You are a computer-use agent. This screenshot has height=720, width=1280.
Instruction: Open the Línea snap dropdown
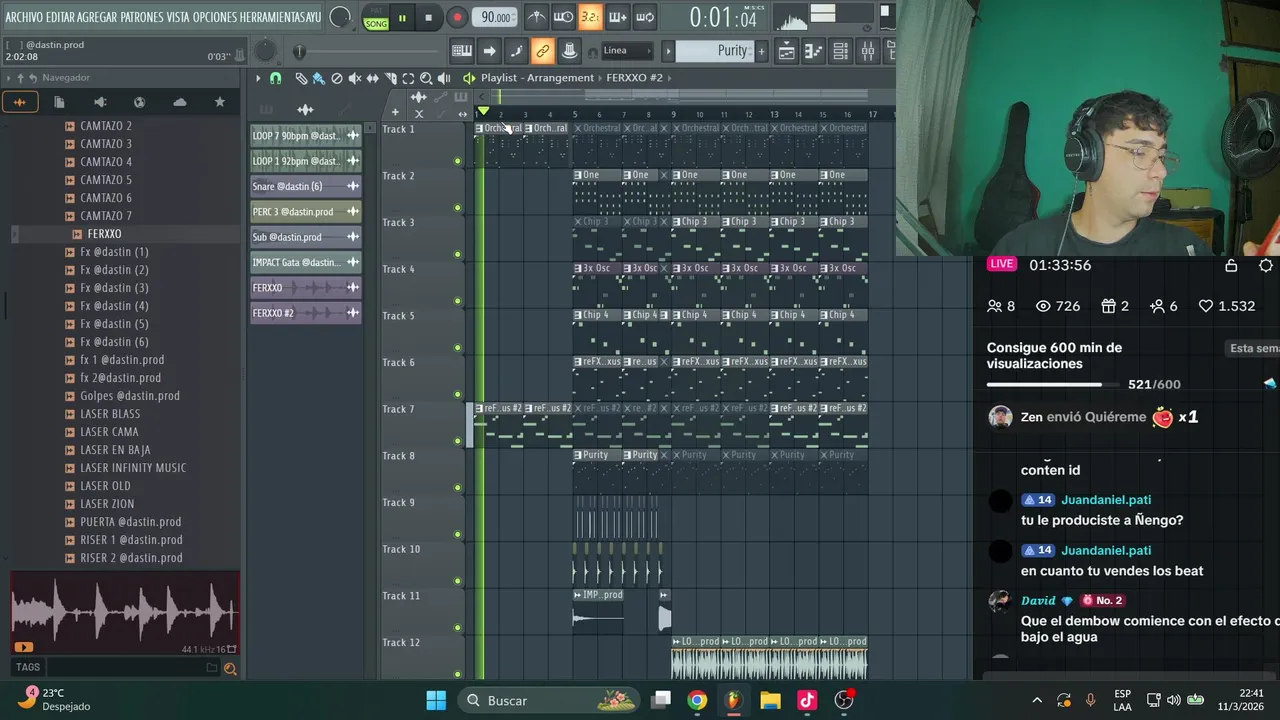[627, 51]
